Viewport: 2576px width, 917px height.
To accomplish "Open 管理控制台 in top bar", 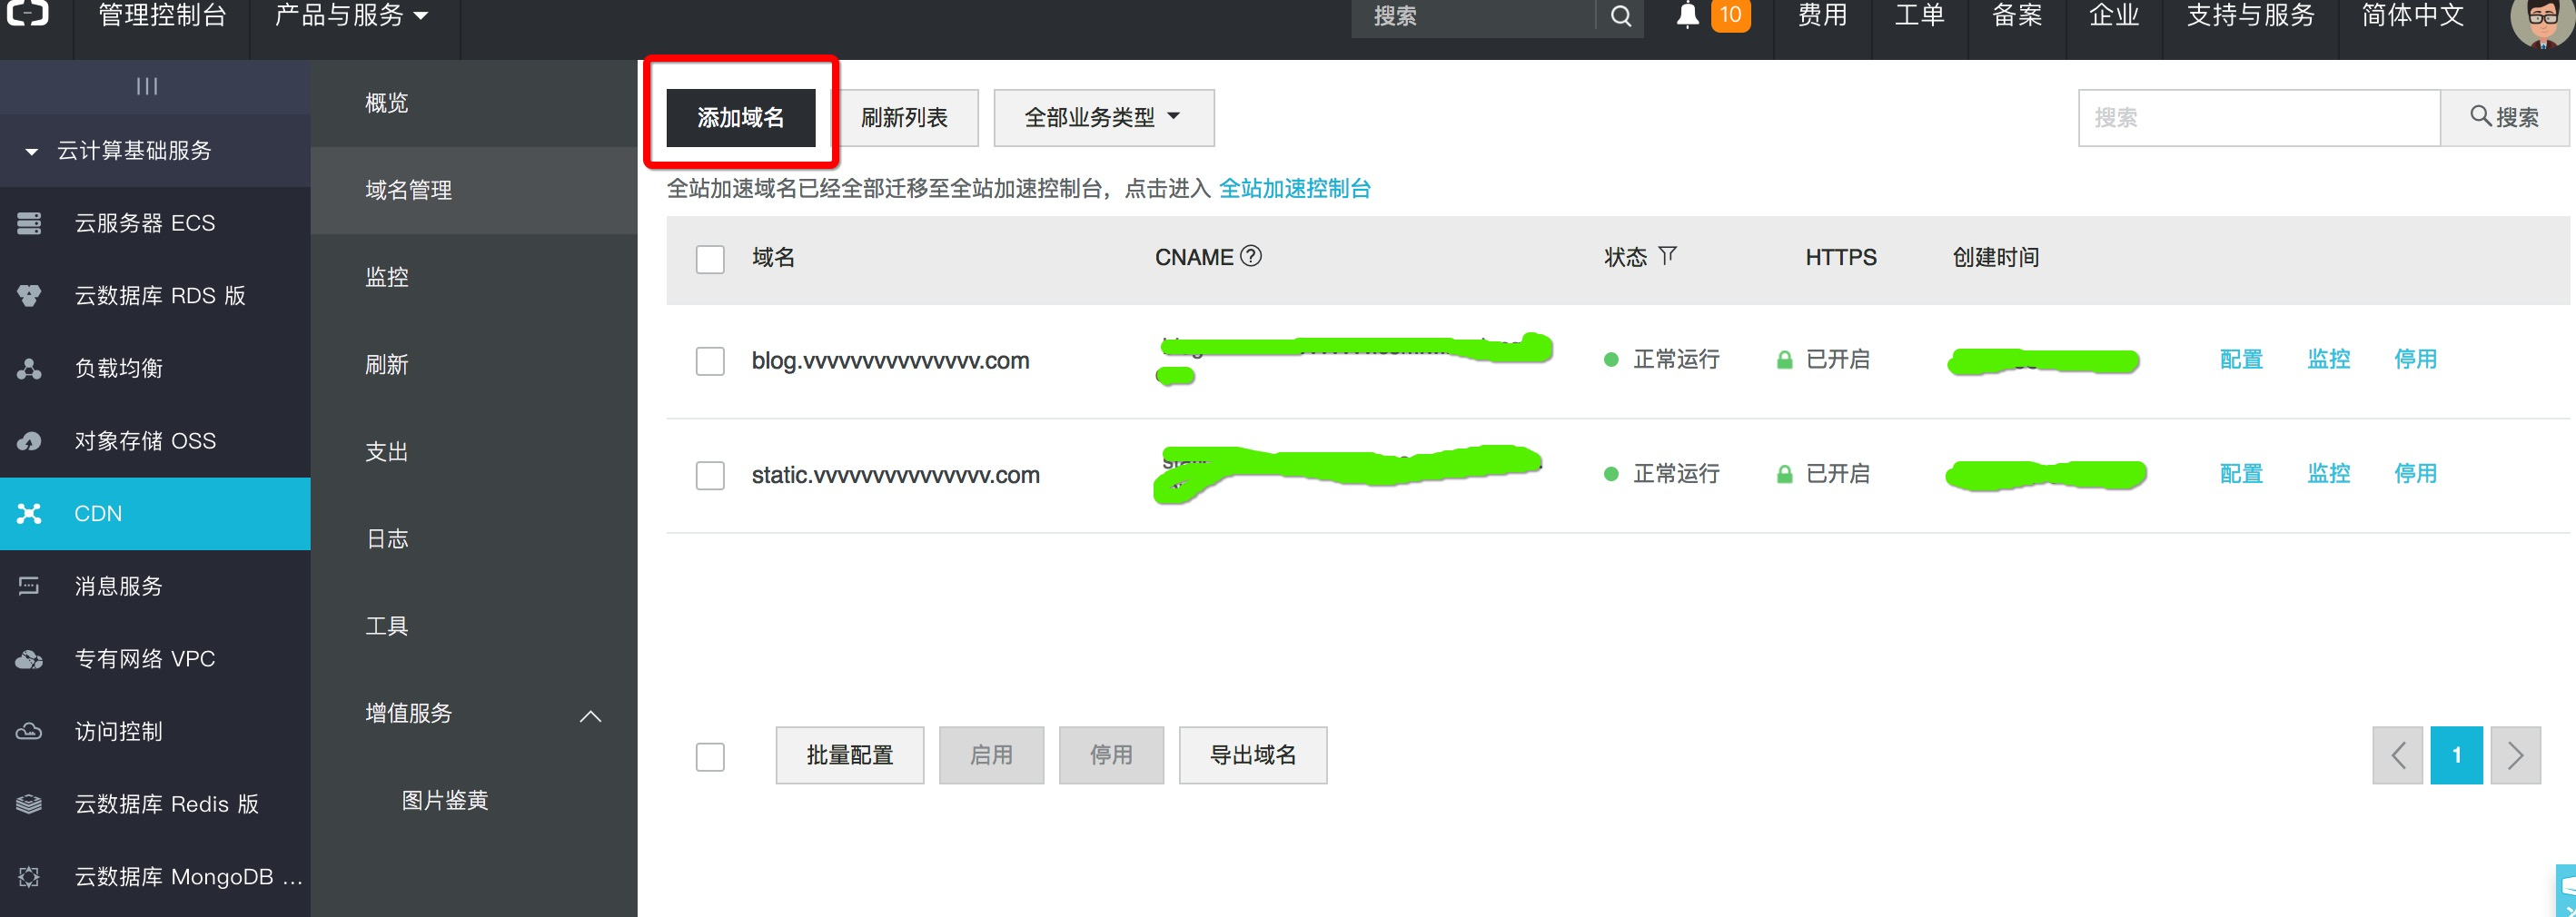I will (162, 15).
